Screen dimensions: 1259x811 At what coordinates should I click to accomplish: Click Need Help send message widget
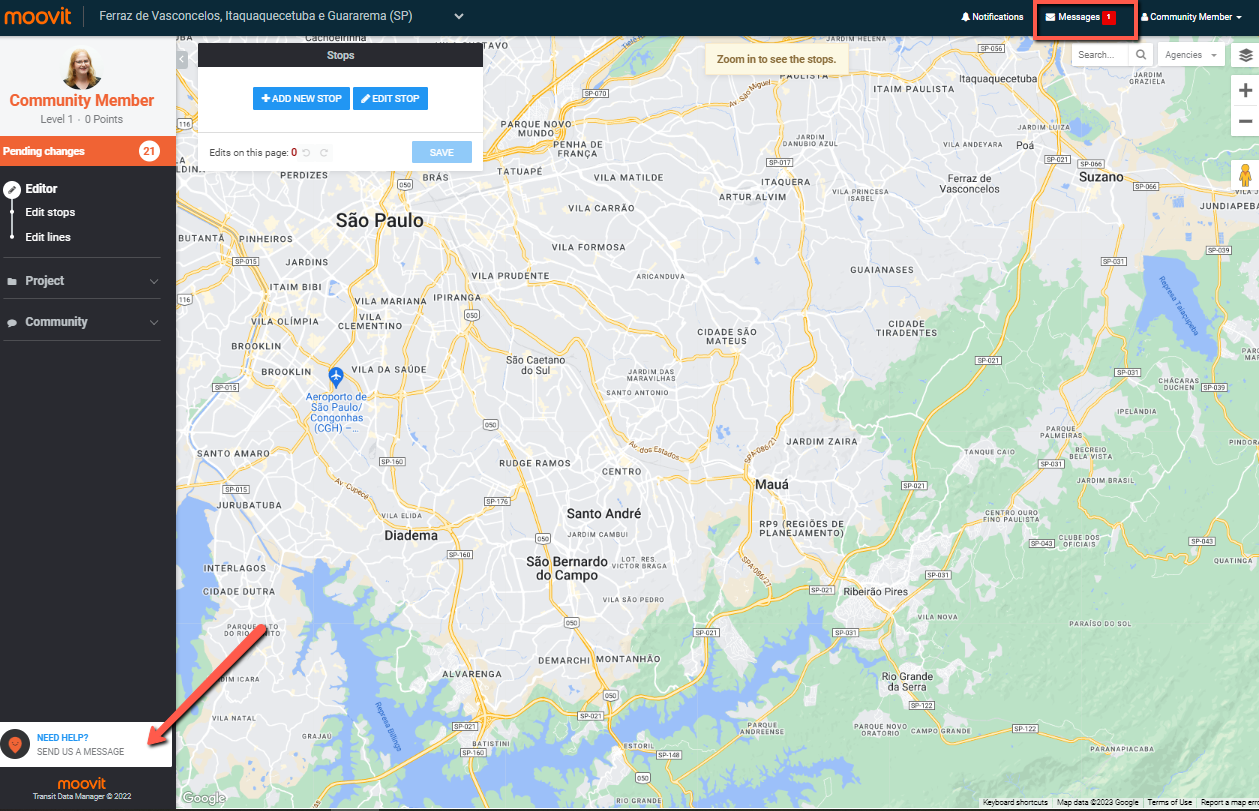86,744
